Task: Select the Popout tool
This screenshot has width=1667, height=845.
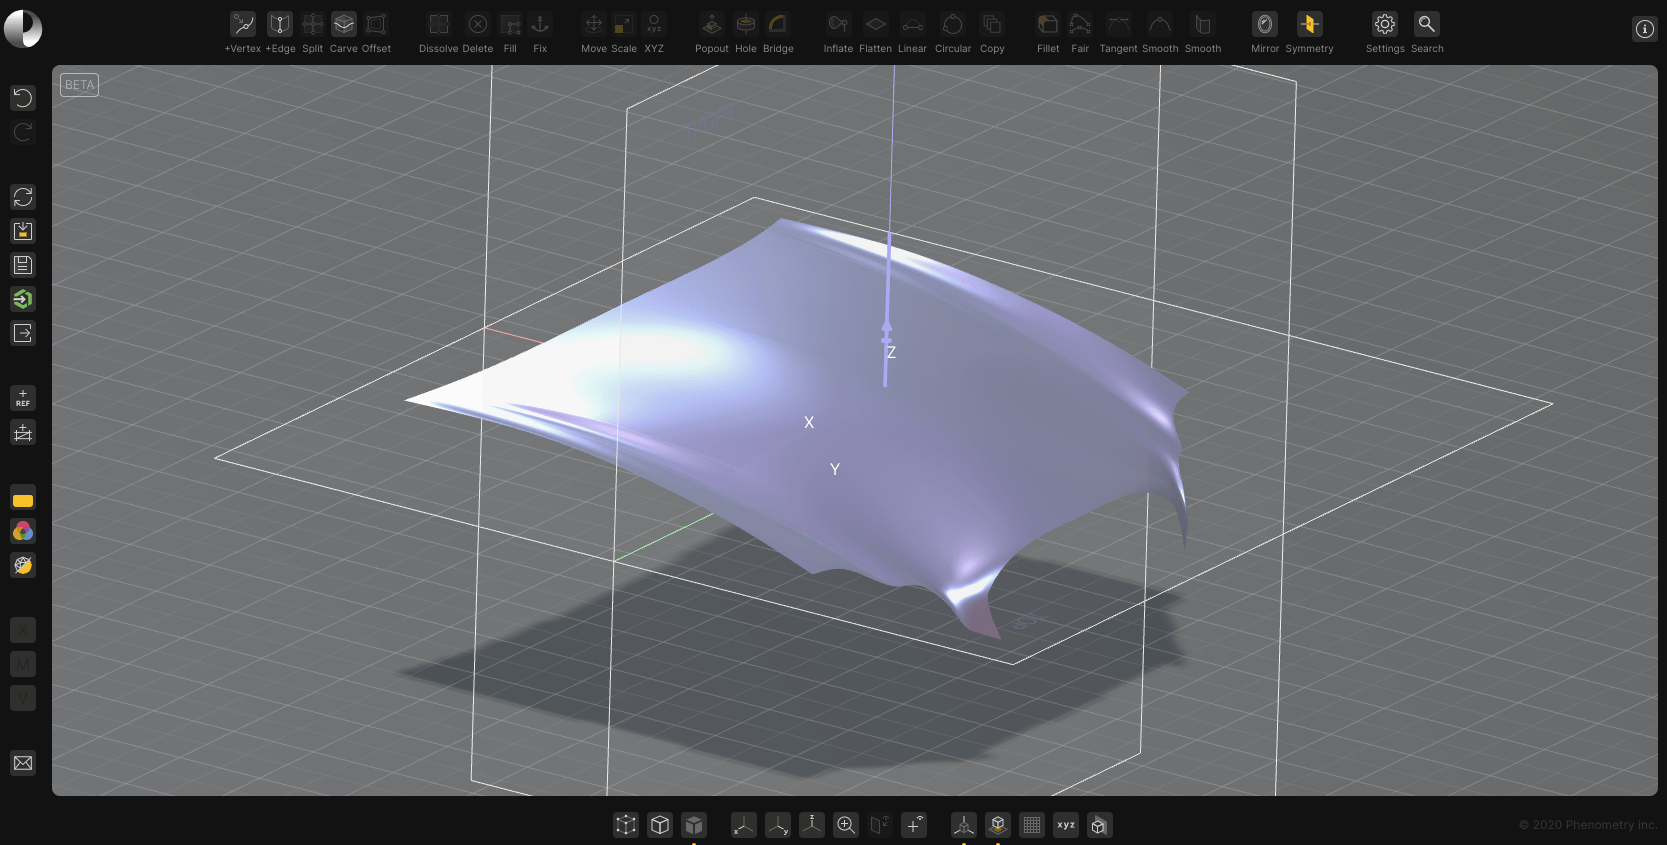Action: (712, 24)
